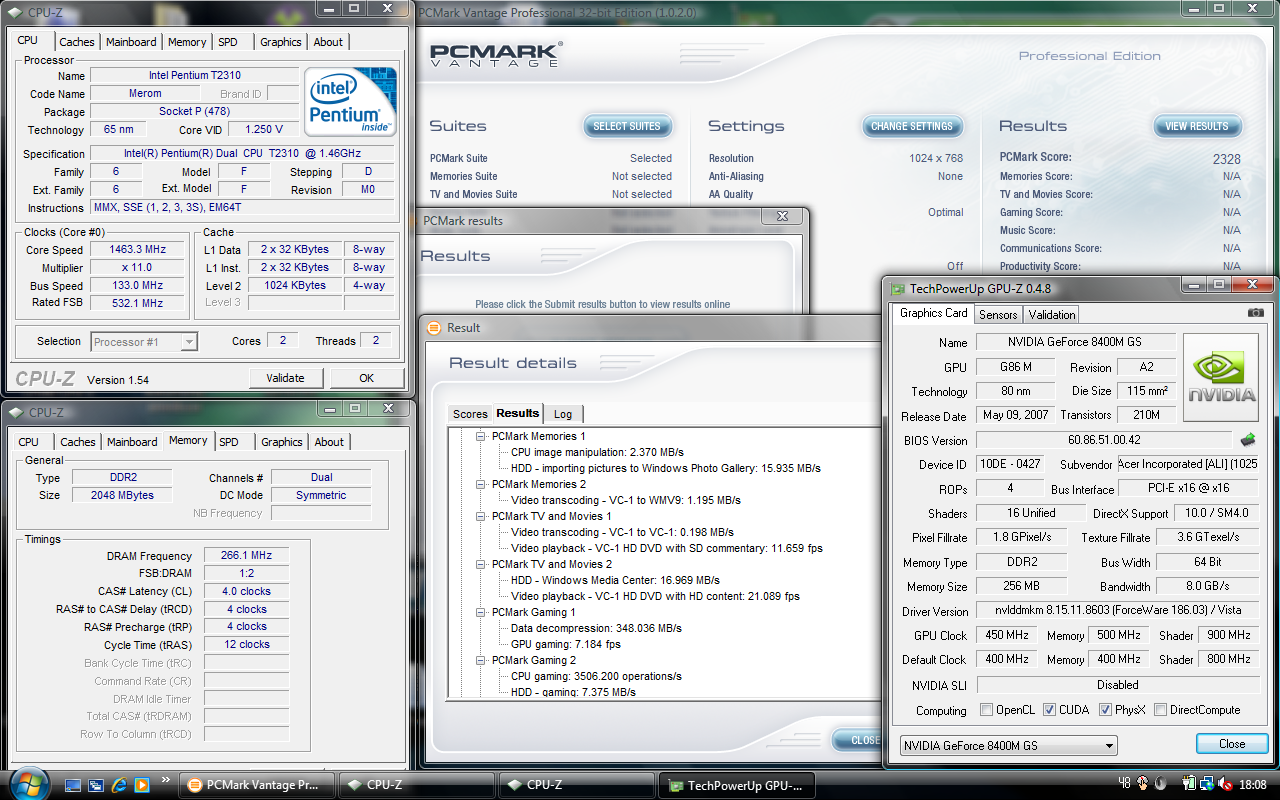Click the system clock showing 18:08
1280x800 pixels.
pyautogui.click(x=1252, y=785)
